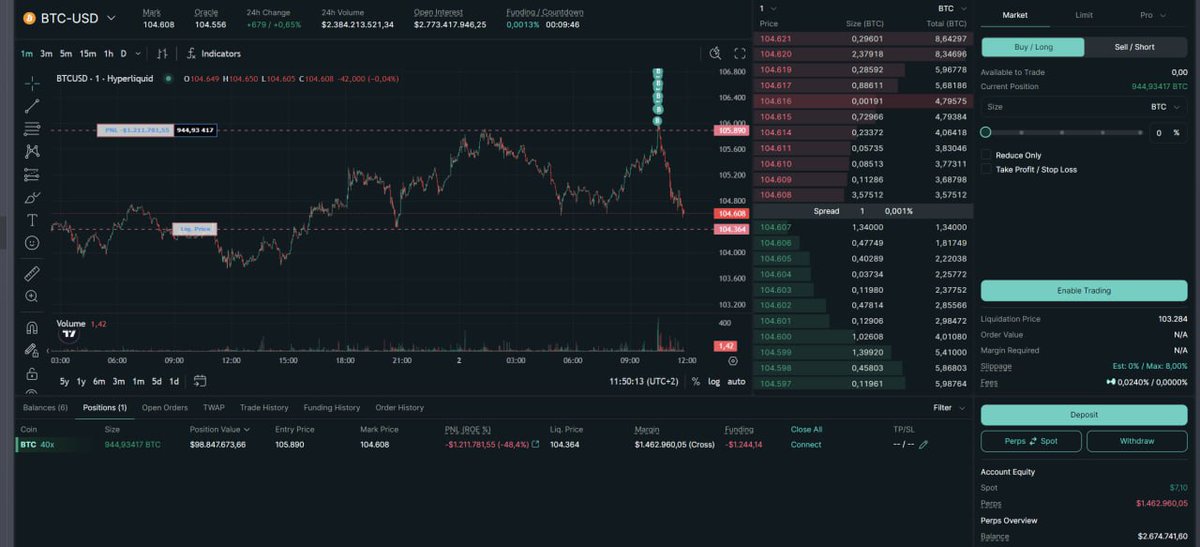
Task: Open the long position forecasting tool
Action: 32,174
